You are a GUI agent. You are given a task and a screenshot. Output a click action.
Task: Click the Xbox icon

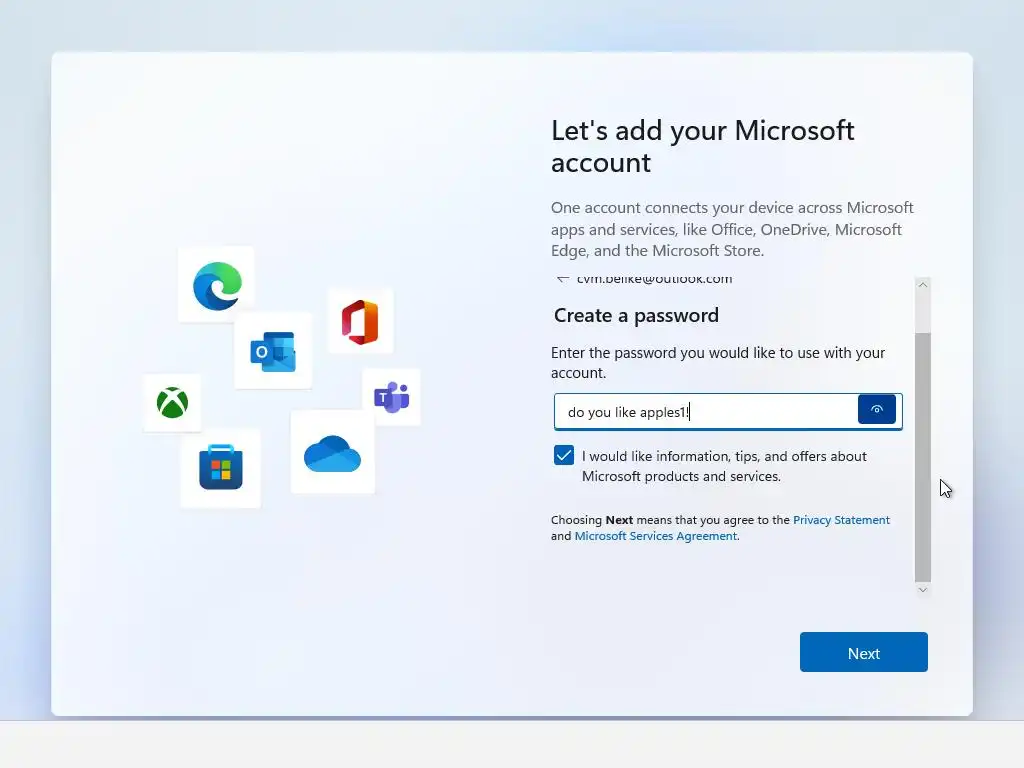click(172, 402)
